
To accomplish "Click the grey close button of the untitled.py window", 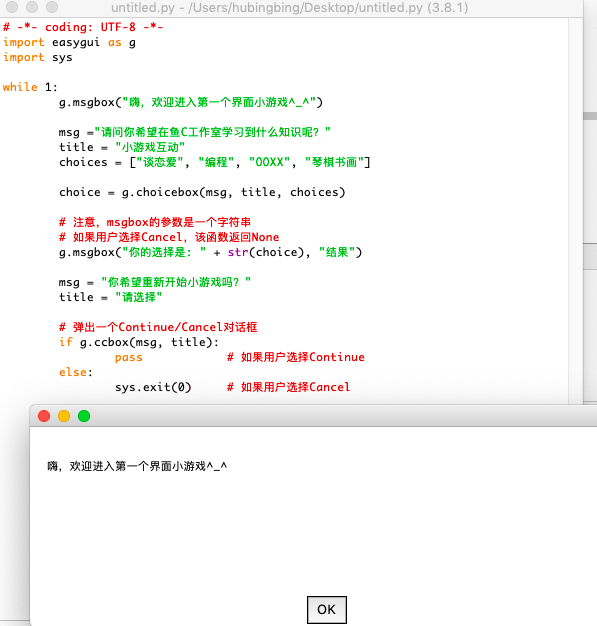I will point(12,7).
